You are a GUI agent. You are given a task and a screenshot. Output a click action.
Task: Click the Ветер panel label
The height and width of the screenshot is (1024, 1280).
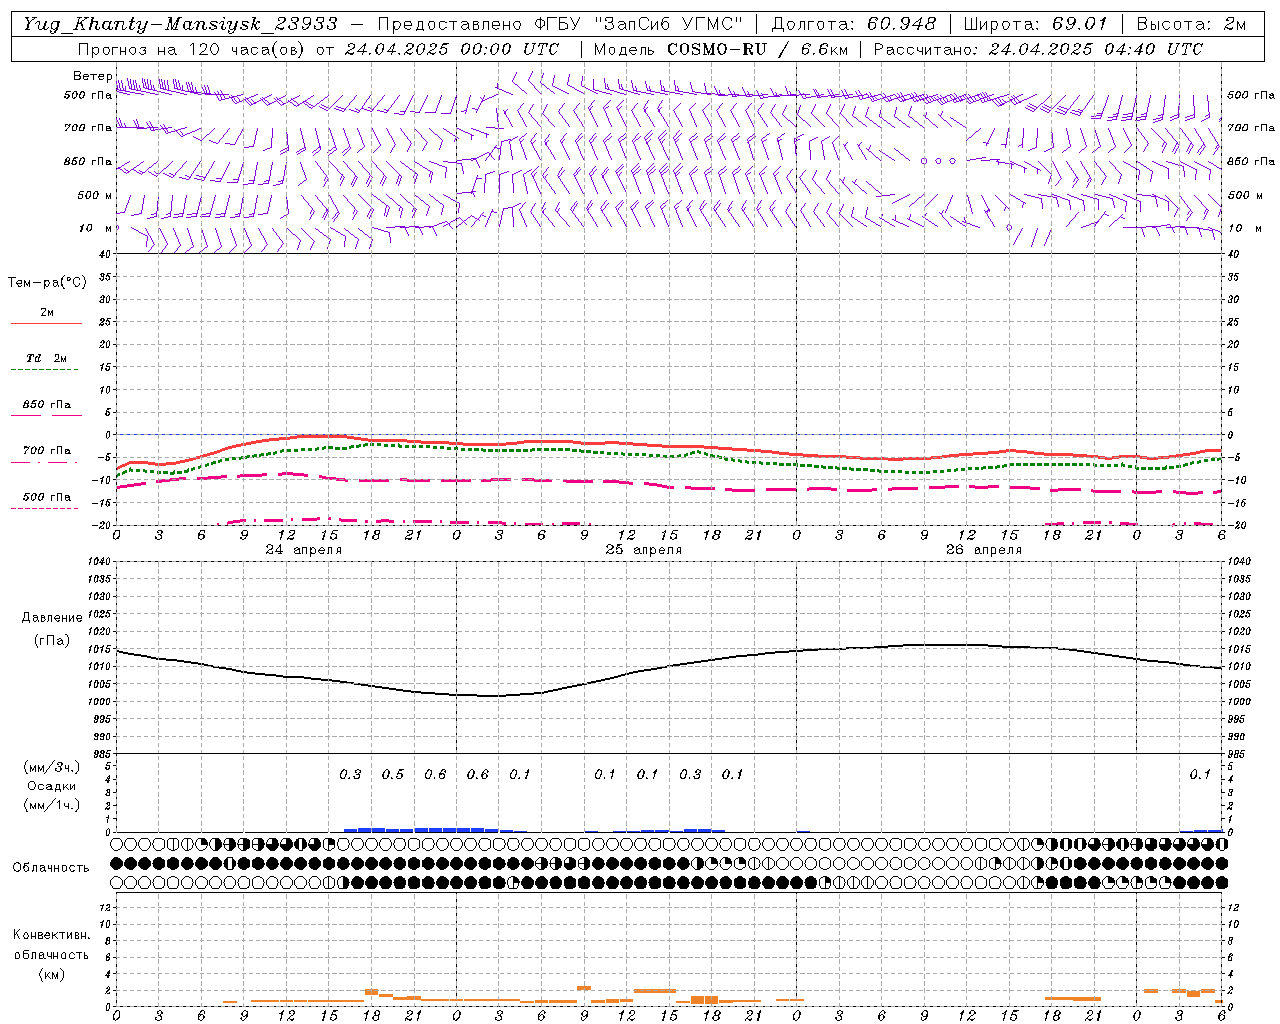click(x=92, y=76)
